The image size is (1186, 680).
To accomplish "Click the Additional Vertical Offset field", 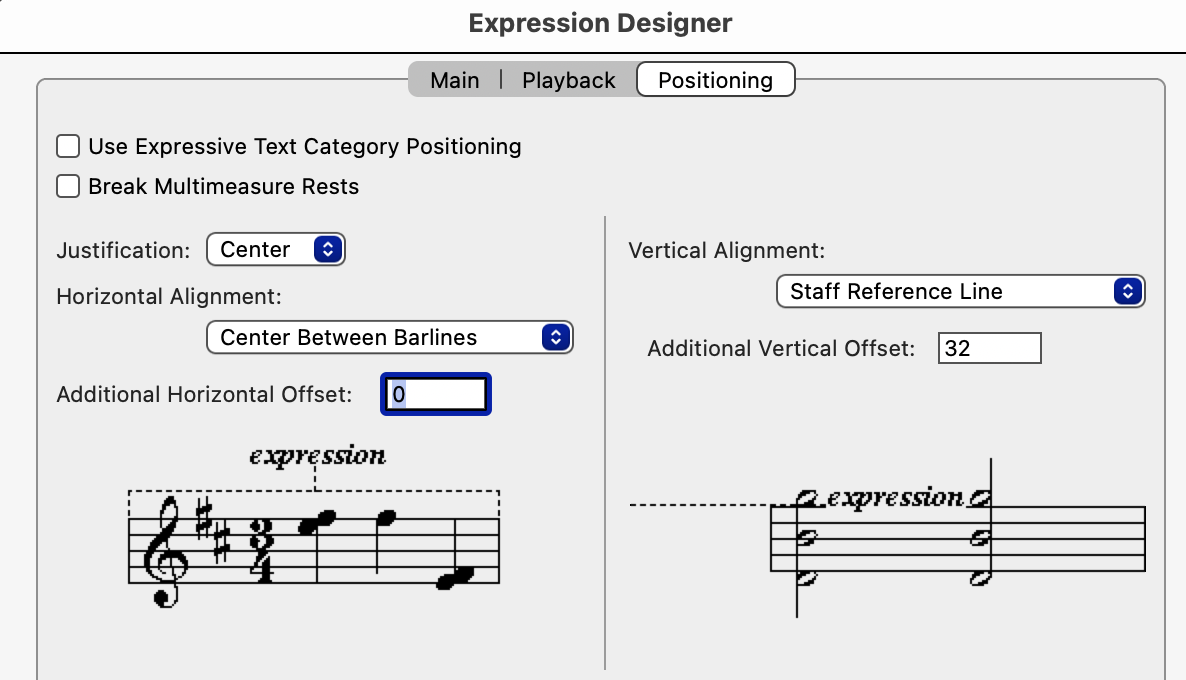I will click(989, 349).
